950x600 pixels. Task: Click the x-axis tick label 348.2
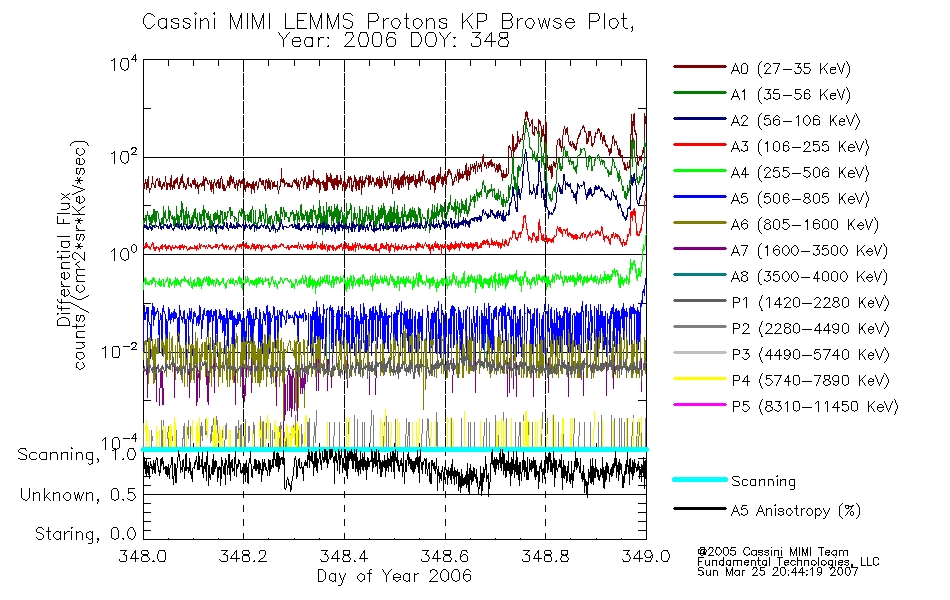click(243, 556)
